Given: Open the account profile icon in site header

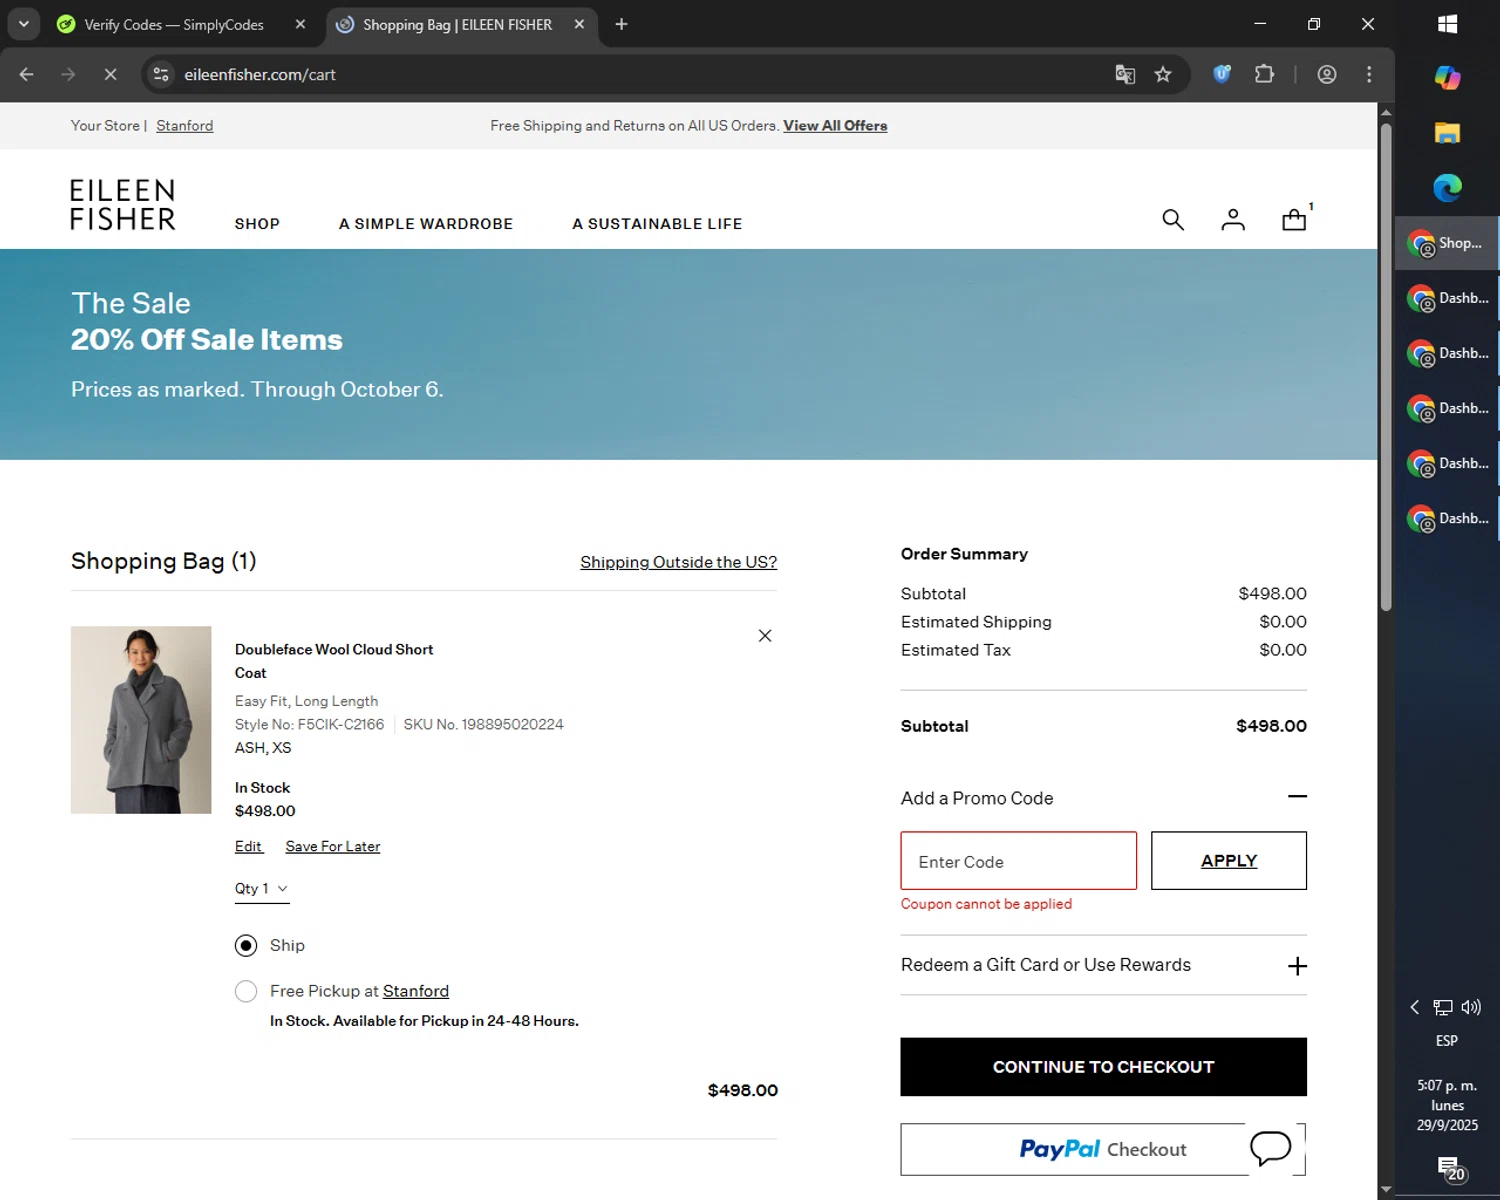Looking at the screenshot, I should pos(1233,220).
